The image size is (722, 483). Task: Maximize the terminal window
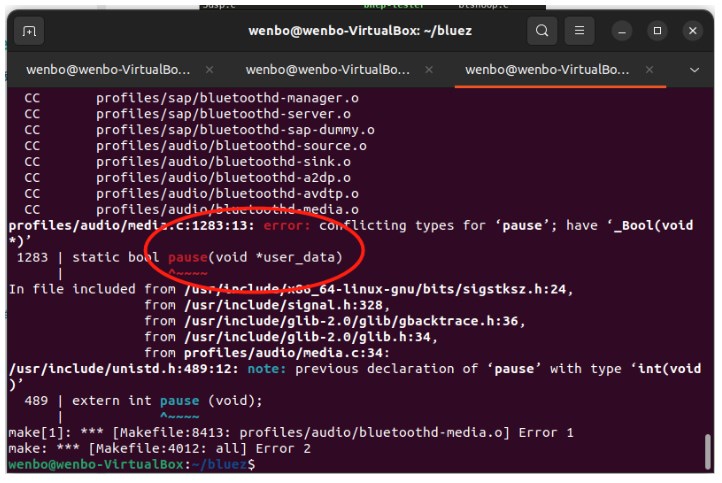(657, 31)
